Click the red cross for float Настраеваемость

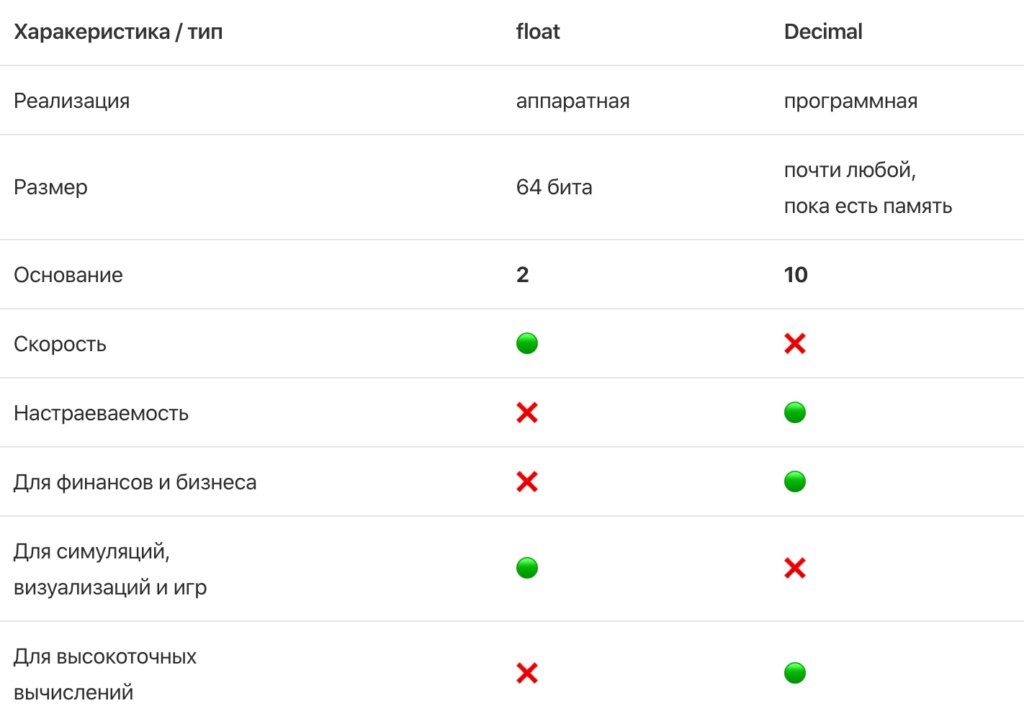527,413
